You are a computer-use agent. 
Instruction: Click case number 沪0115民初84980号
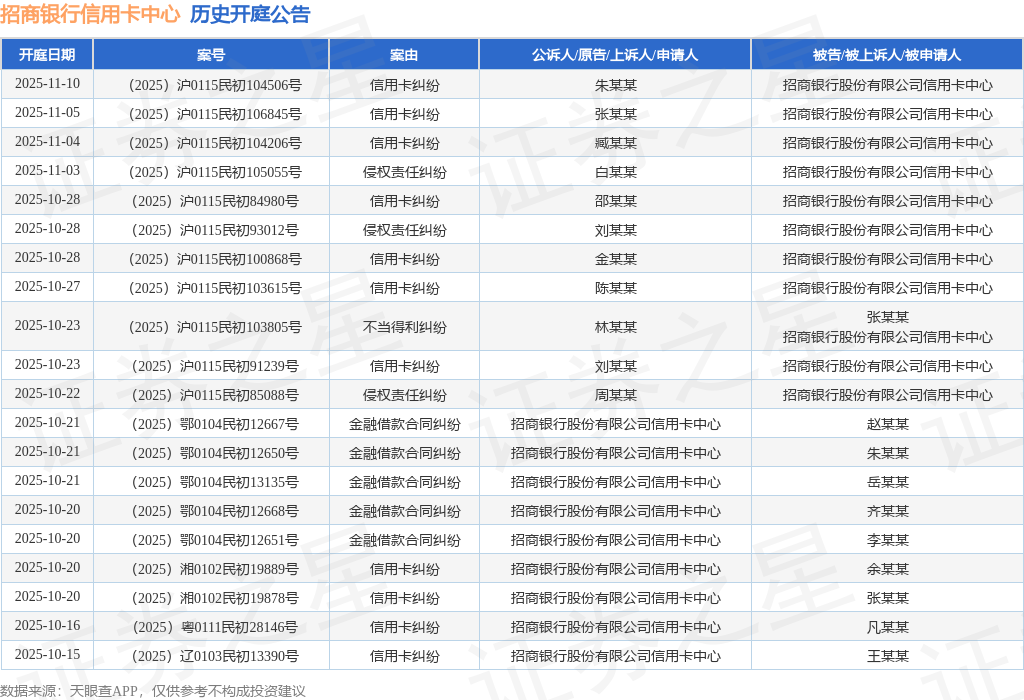click(x=215, y=201)
